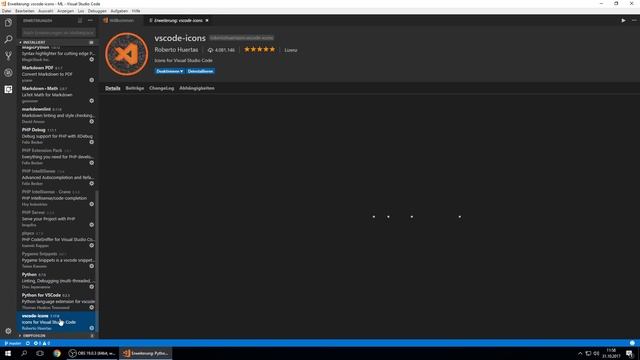Click the Lizenz link
The height and width of the screenshot is (360, 640).
[x=291, y=50]
